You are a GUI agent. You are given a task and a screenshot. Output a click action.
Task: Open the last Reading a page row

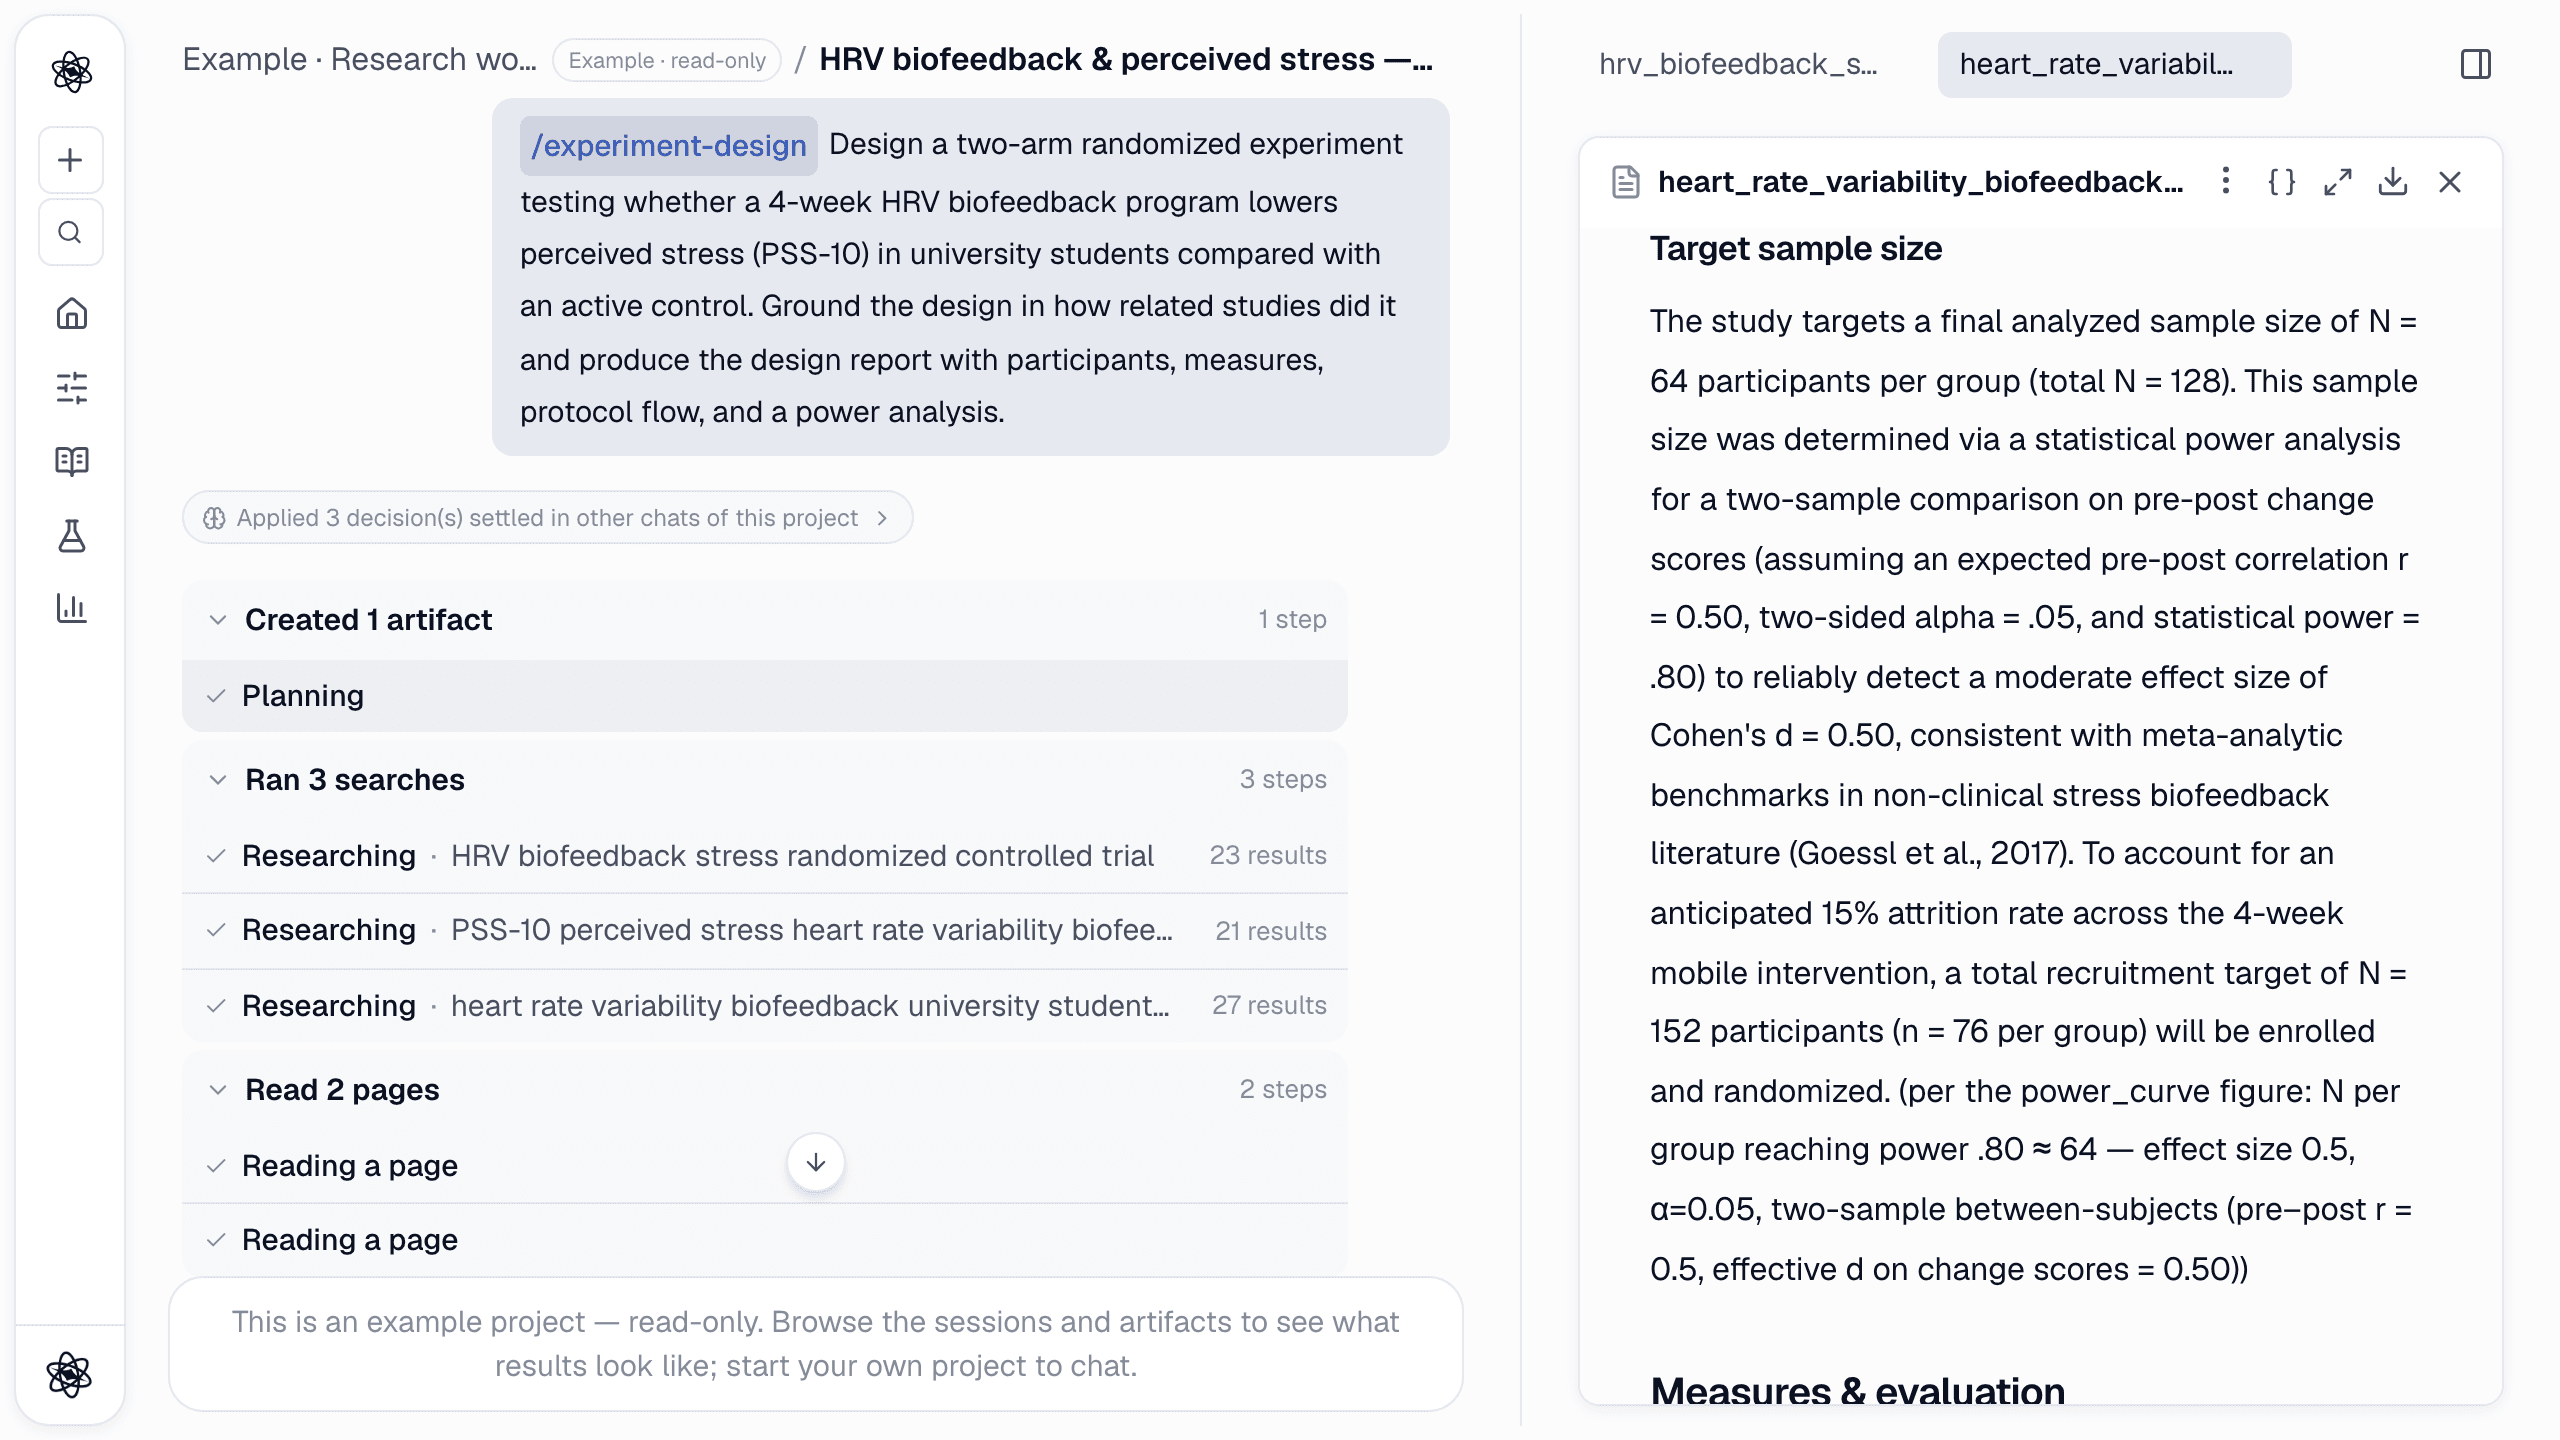(x=765, y=1240)
